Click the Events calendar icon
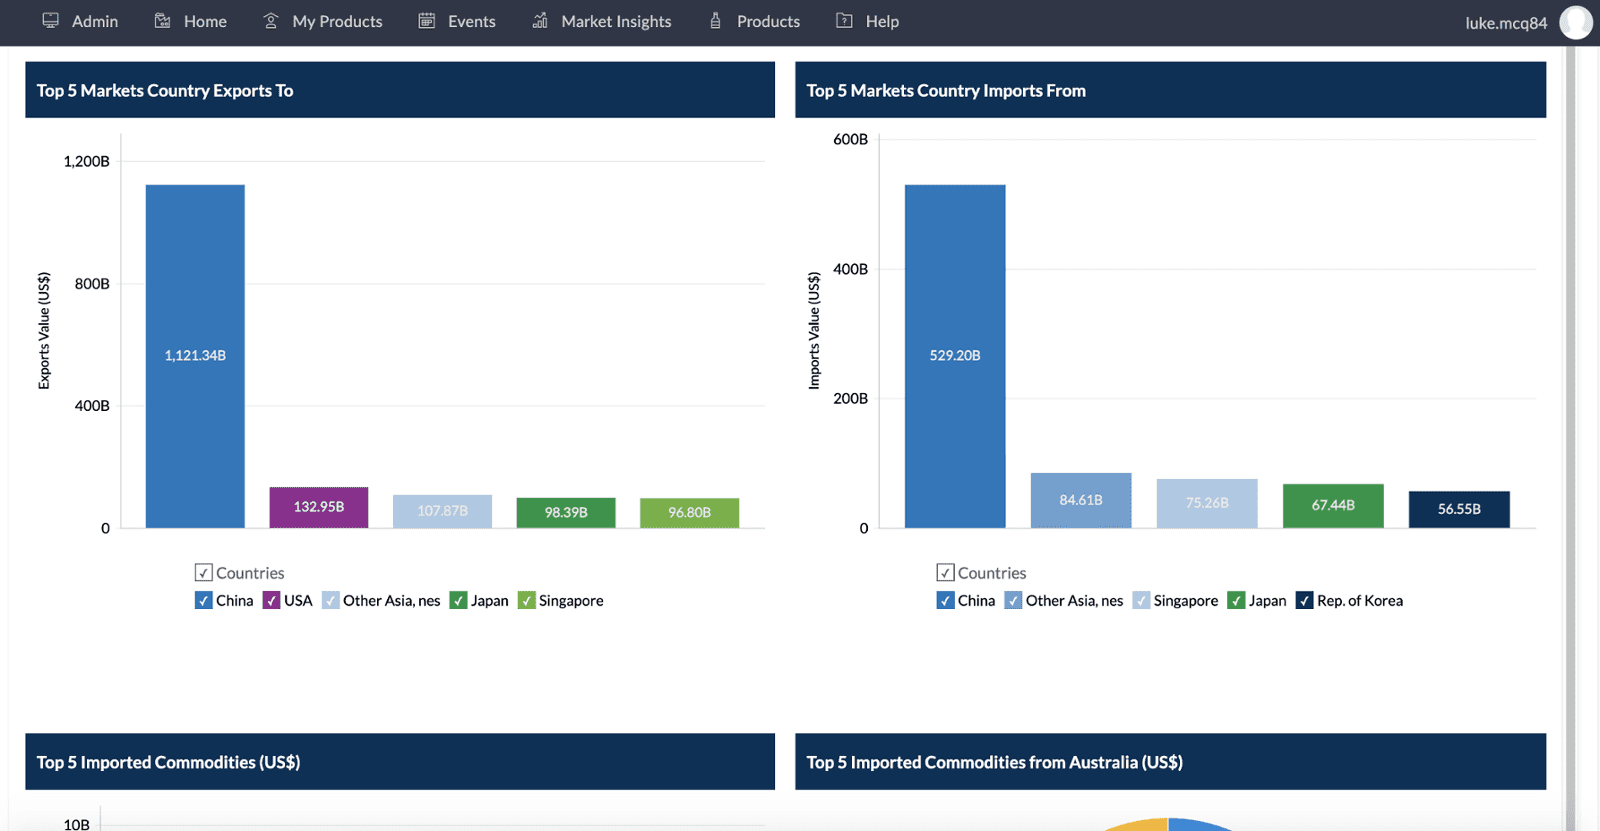The height and width of the screenshot is (831, 1600). pyautogui.click(x=427, y=21)
